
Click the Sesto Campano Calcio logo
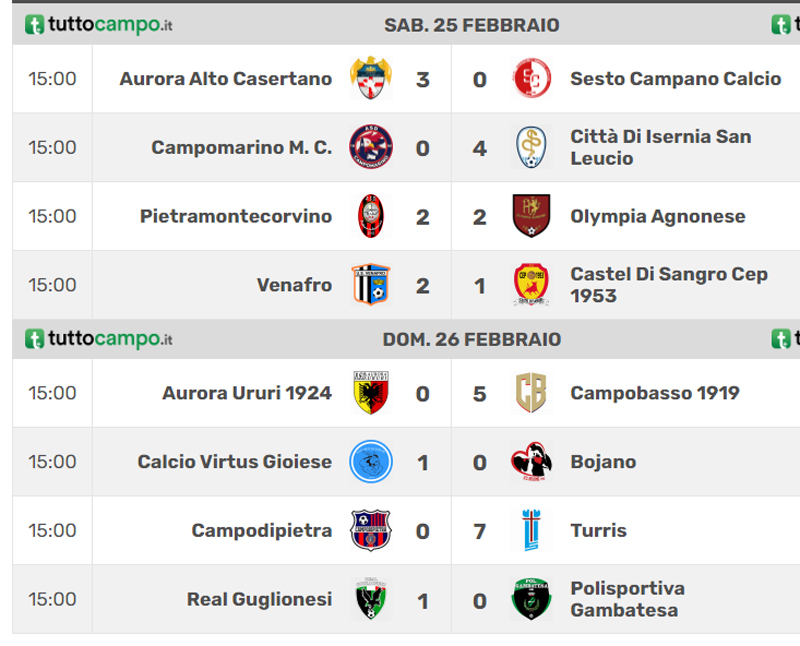531,78
